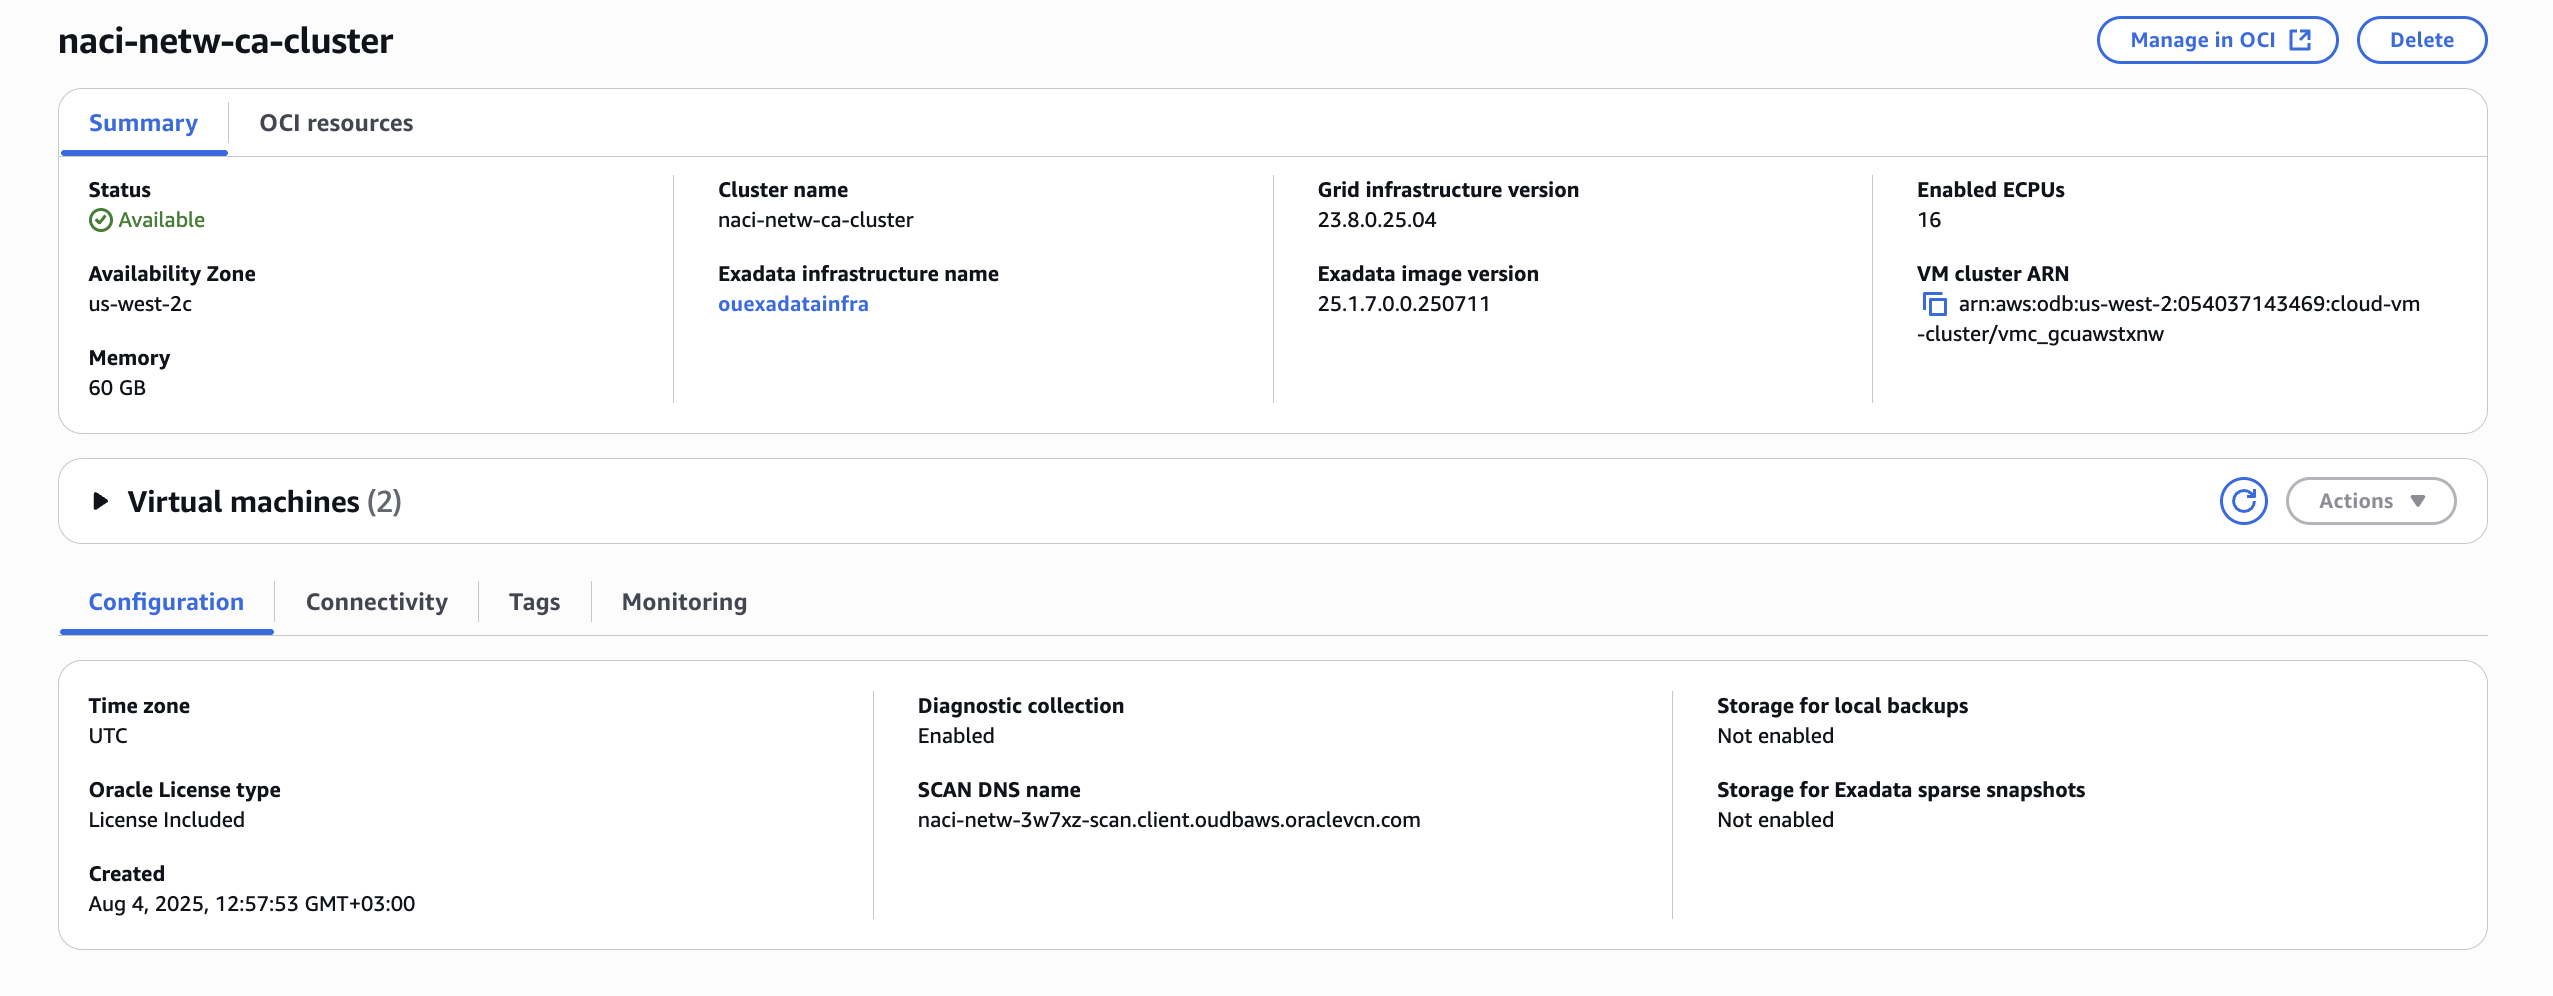
Task: Click the Exadata image version number
Action: [1403, 304]
